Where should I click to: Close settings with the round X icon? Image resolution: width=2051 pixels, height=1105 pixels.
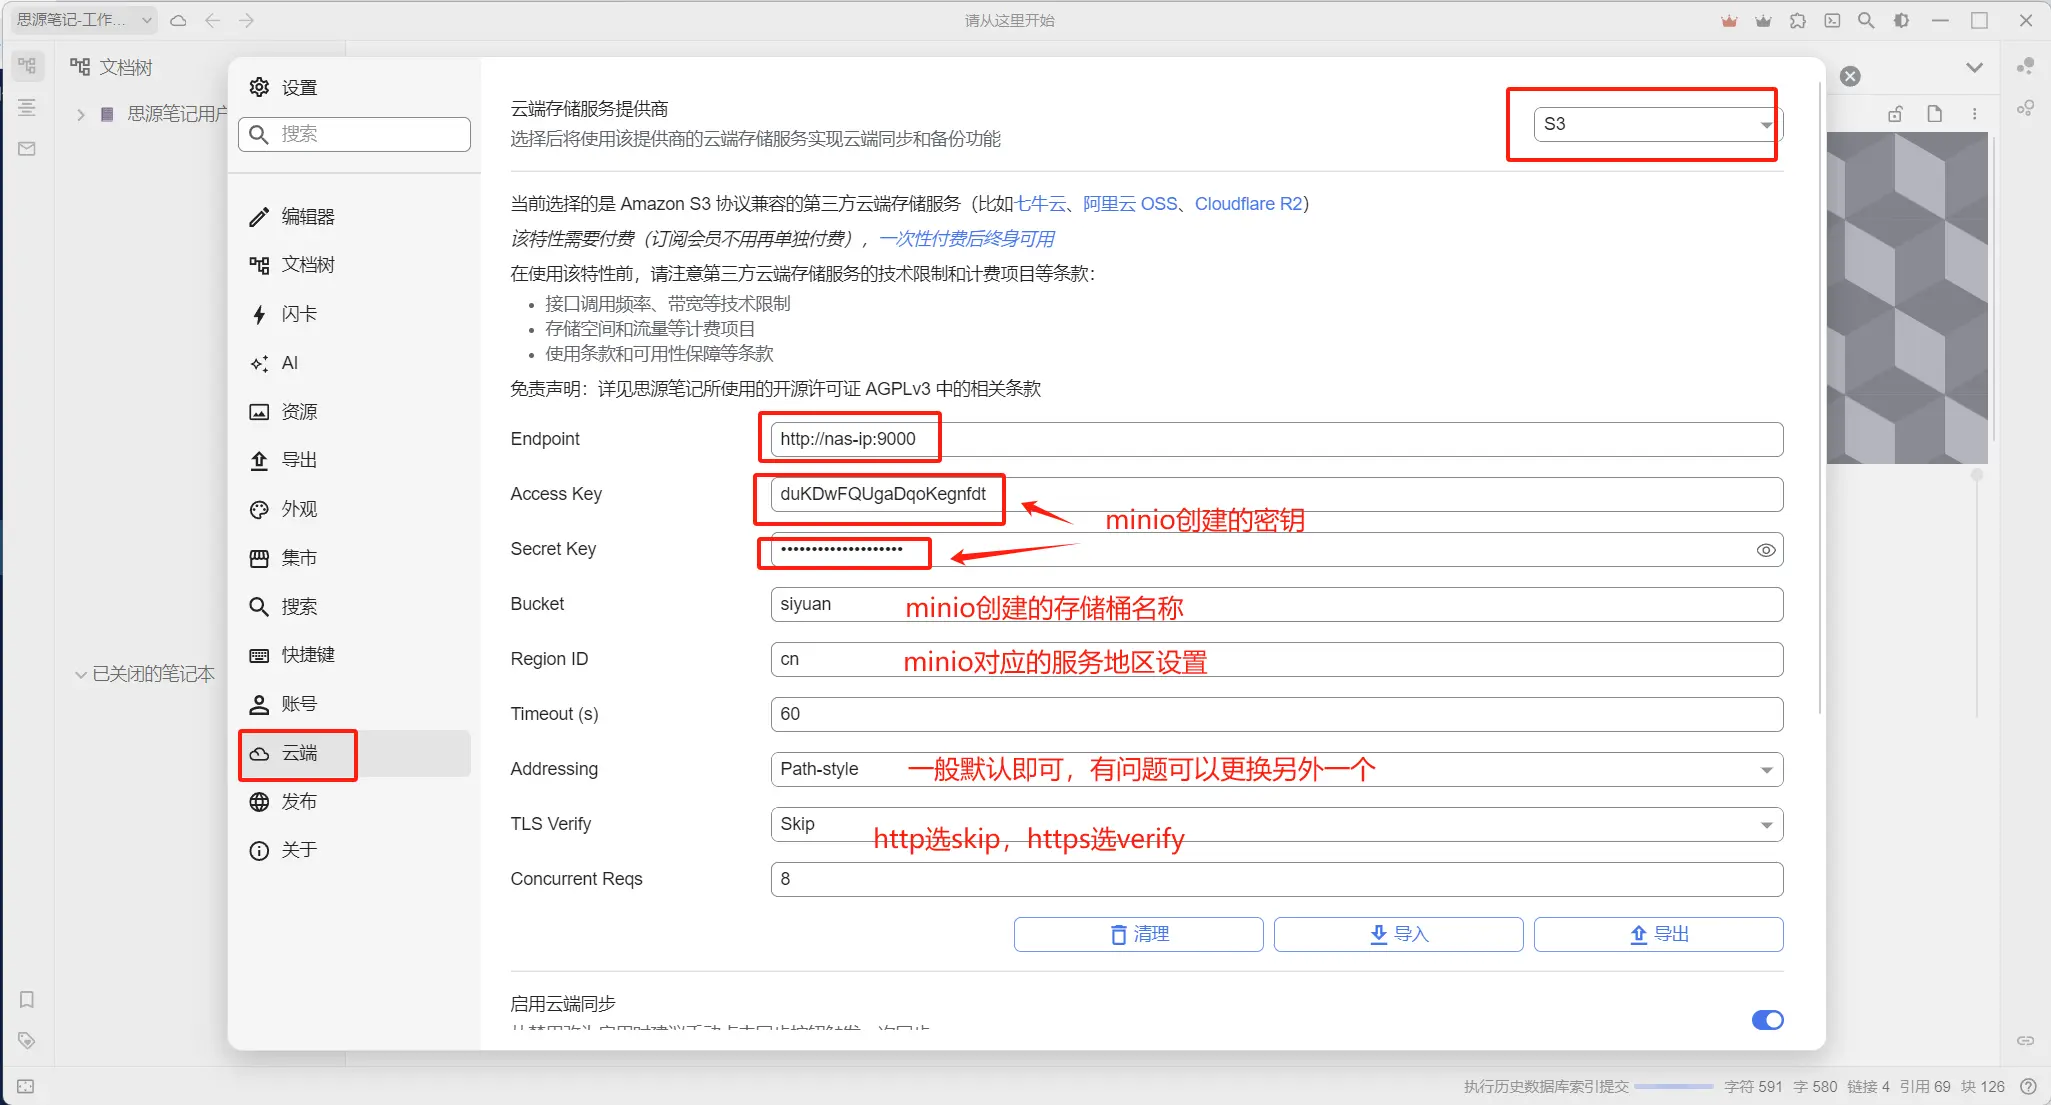1850,76
